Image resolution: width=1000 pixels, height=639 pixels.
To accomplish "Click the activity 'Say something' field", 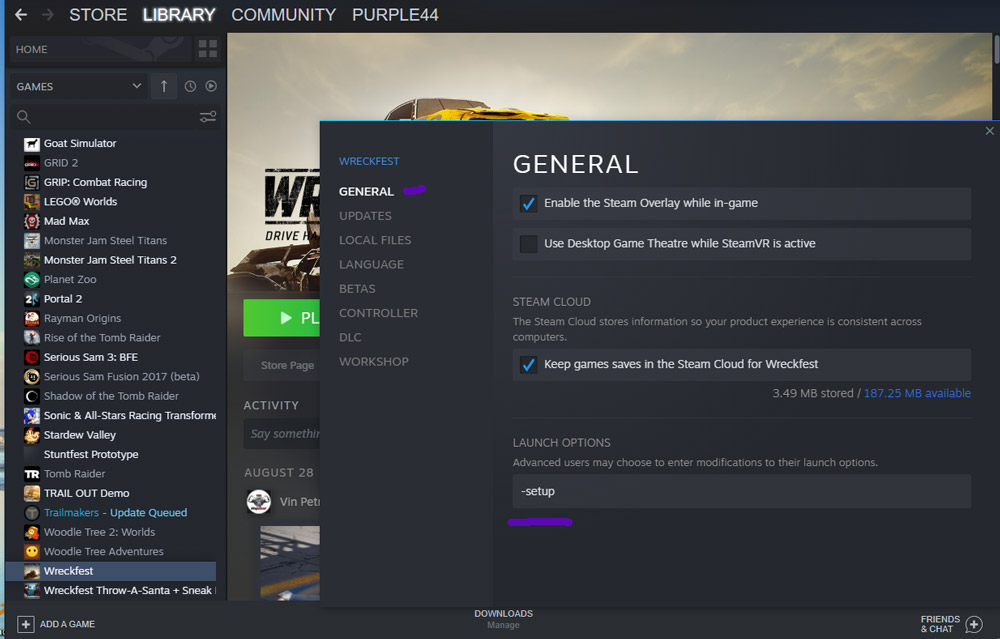I will coord(281,434).
